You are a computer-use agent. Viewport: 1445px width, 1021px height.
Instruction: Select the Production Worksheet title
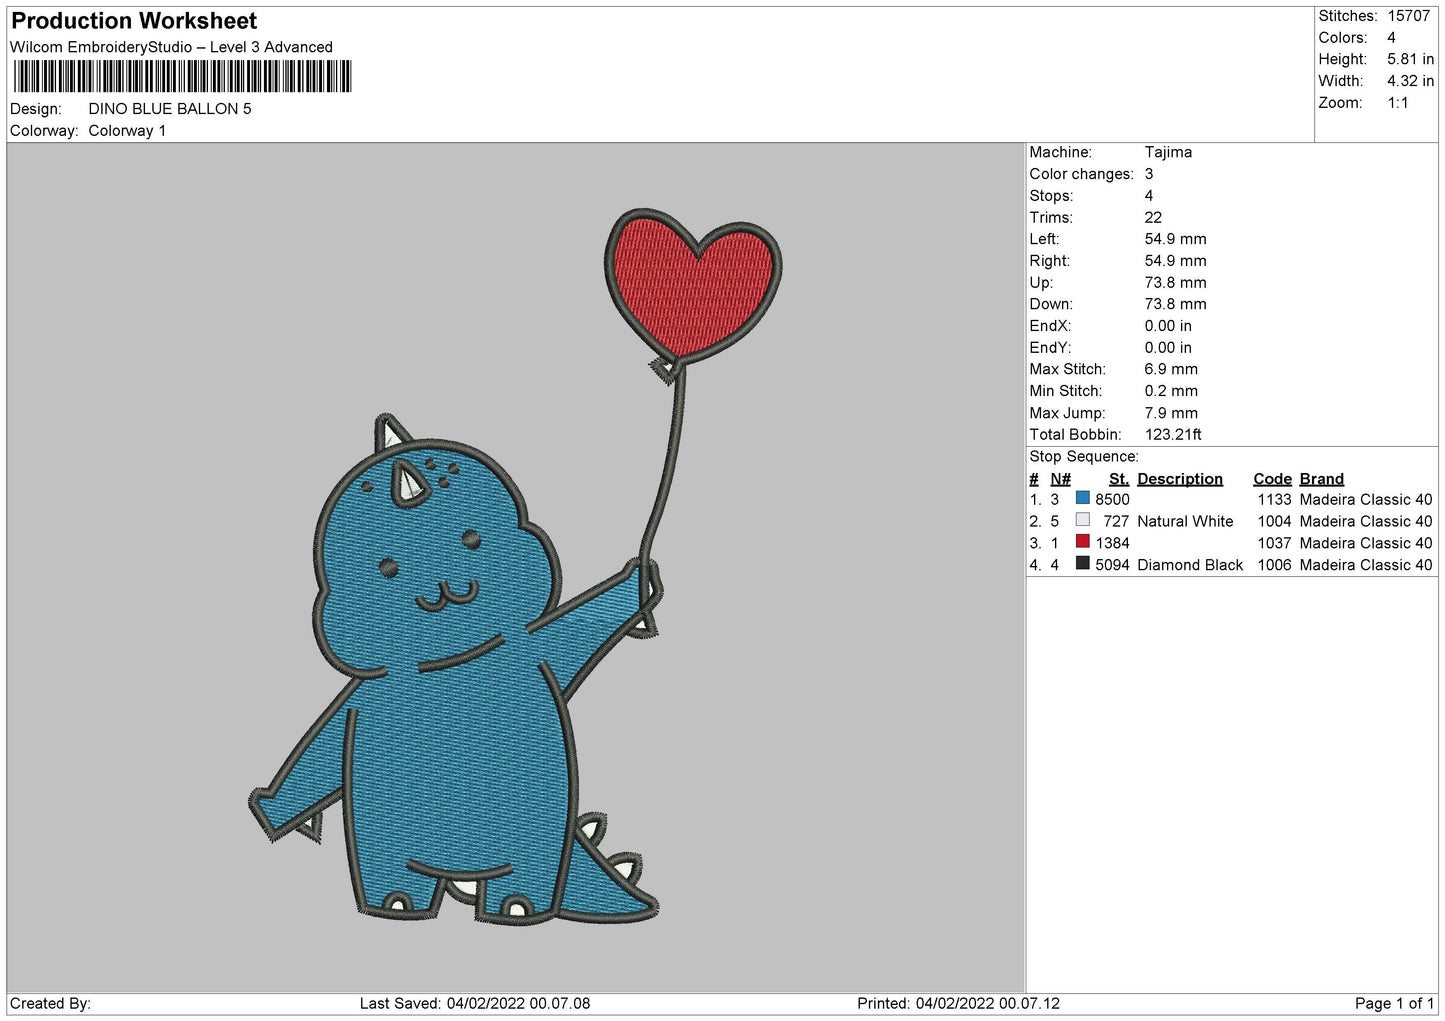134,21
